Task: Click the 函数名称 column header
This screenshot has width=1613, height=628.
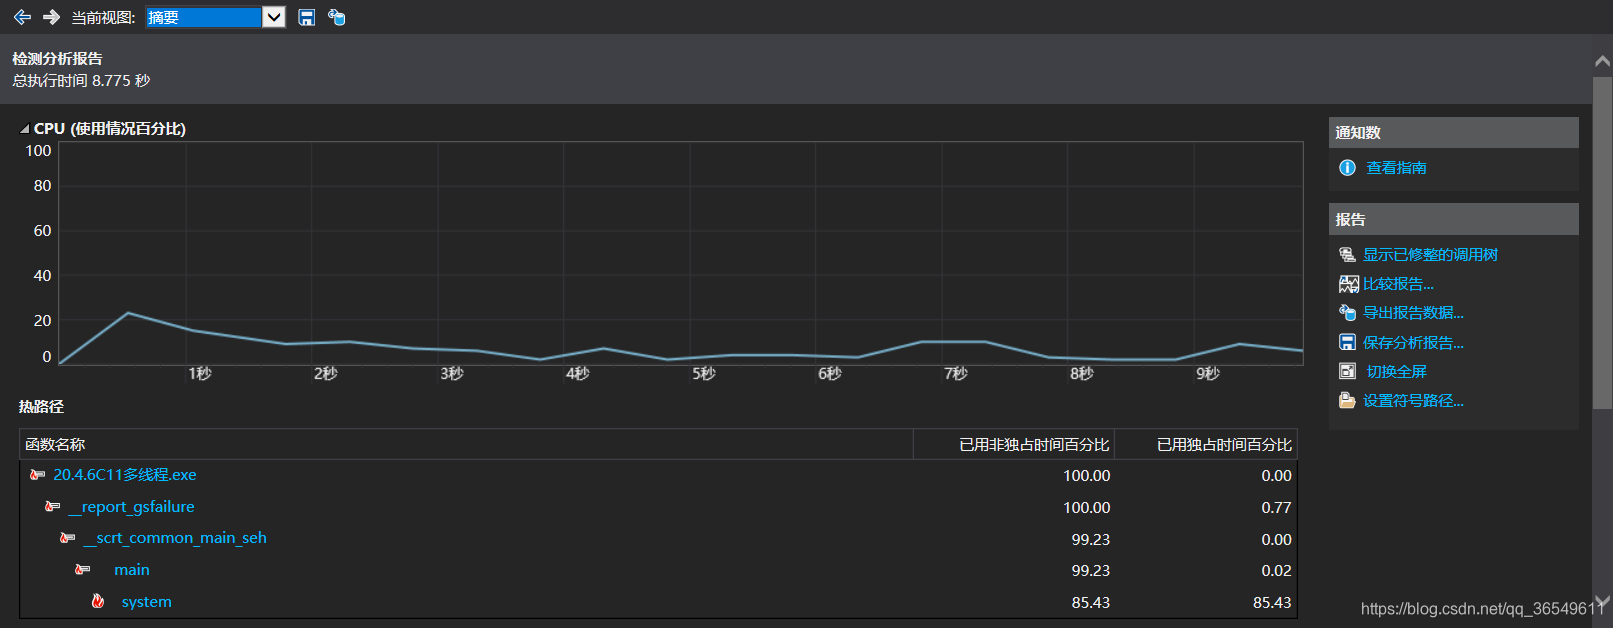Action: [x=466, y=444]
